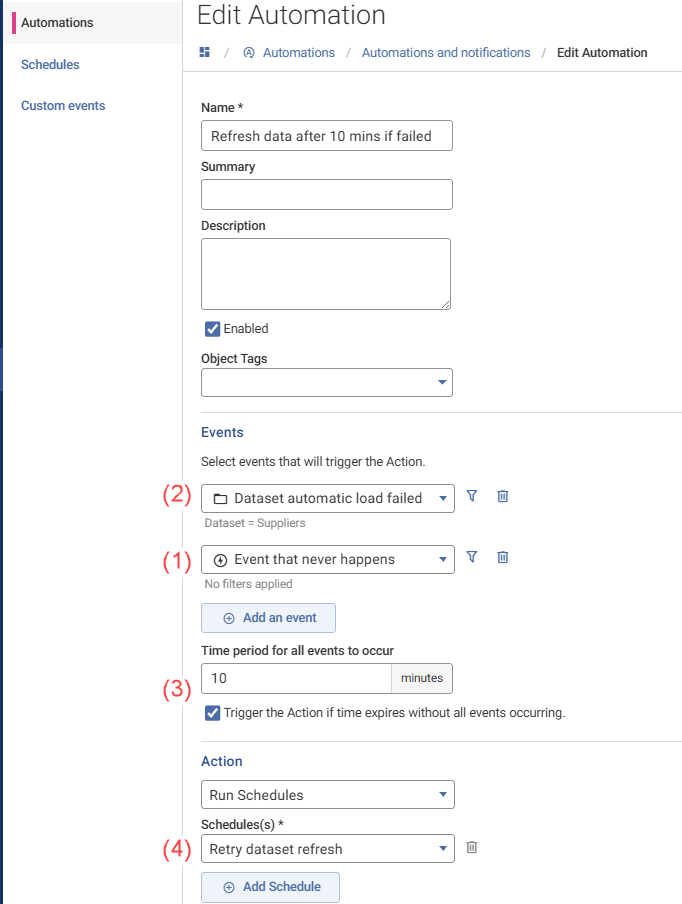Click the Add an event button
Image resolution: width=682 pixels, height=904 pixels.
pyautogui.click(x=268, y=618)
